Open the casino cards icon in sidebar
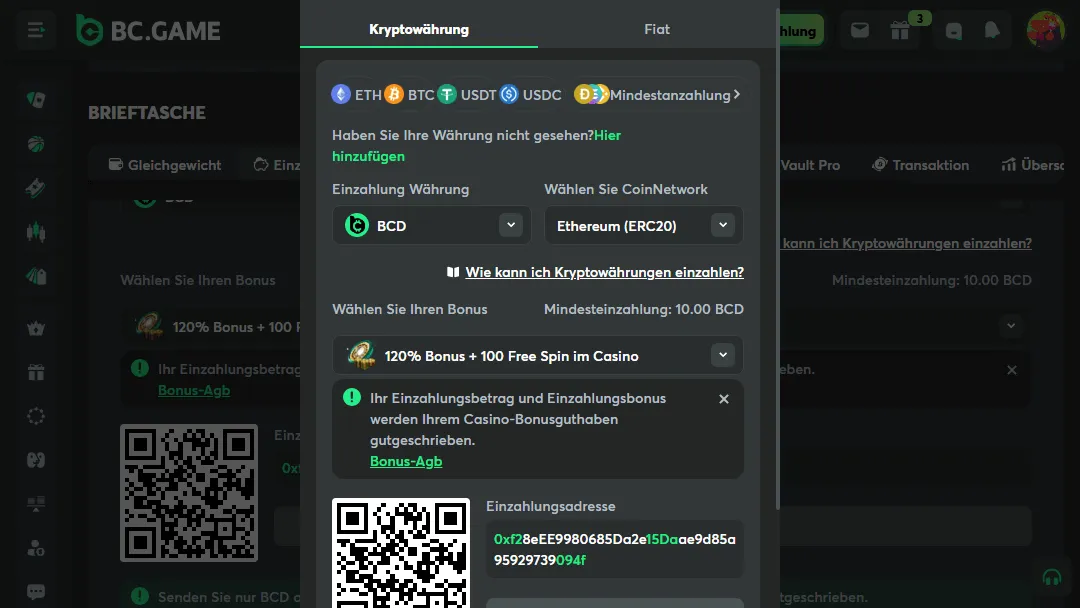 click(36, 100)
